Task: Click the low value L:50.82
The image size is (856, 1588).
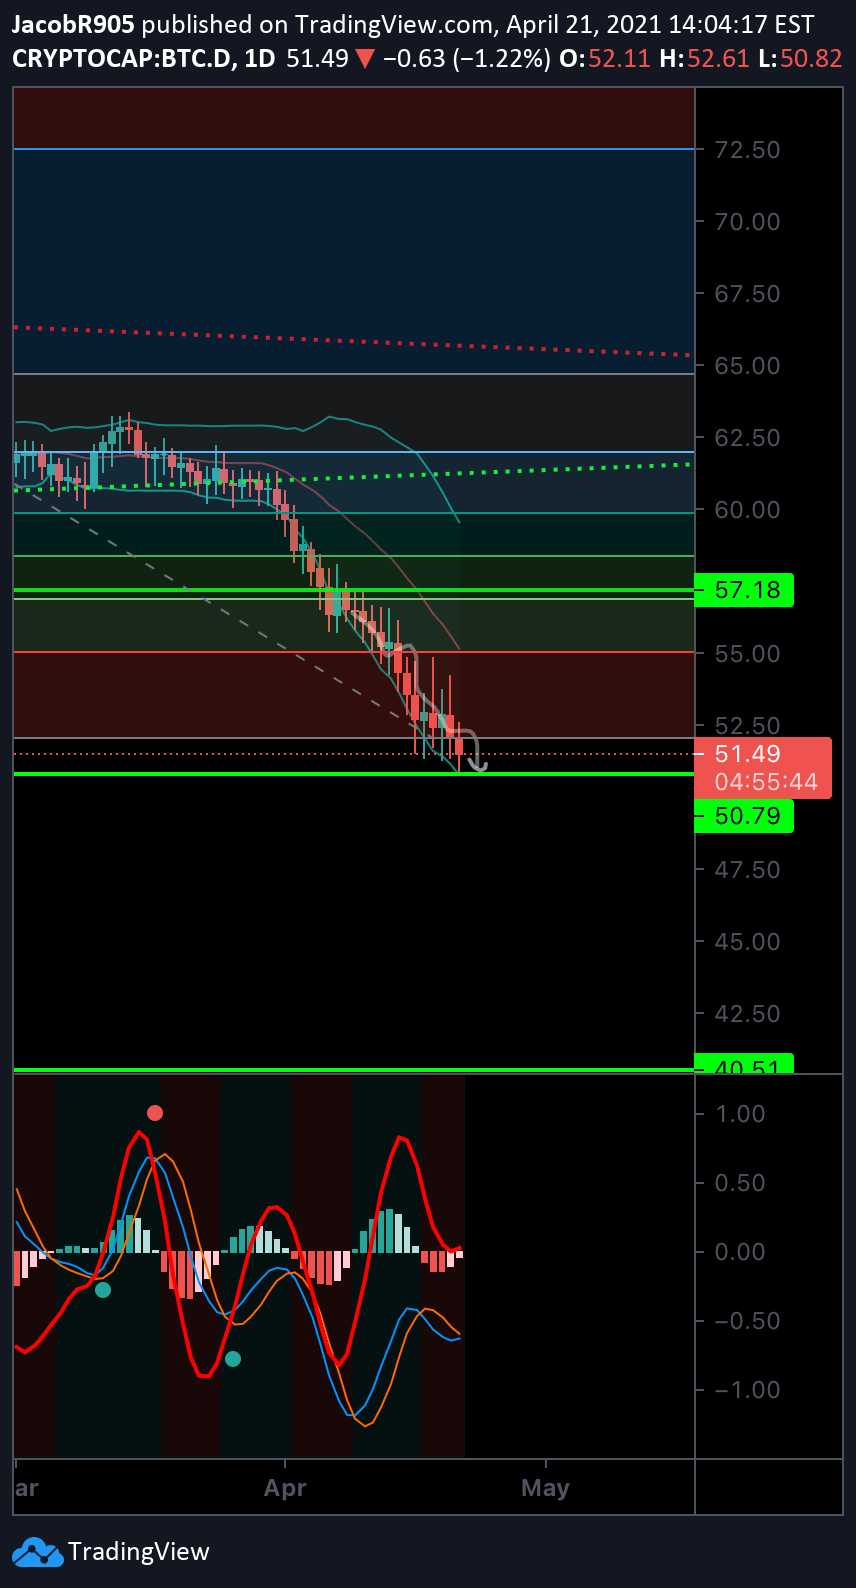Action: [800, 58]
